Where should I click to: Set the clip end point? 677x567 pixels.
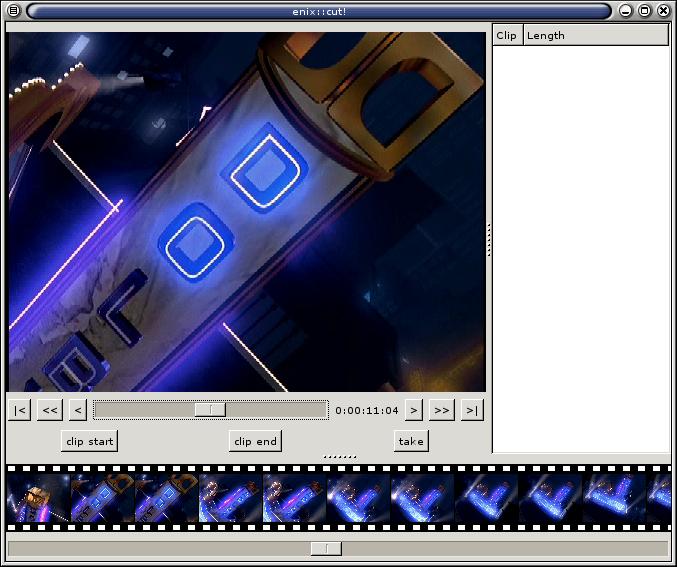tap(255, 441)
